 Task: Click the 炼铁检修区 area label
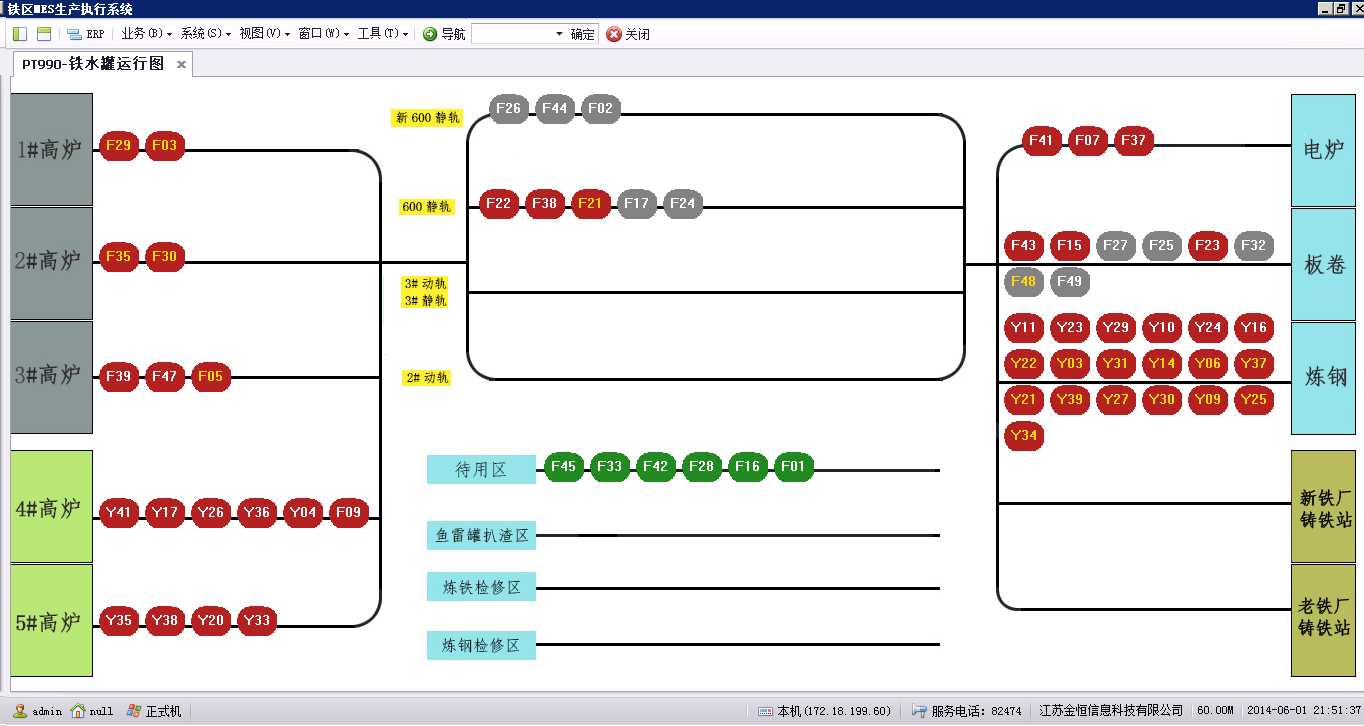(x=481, y=587)
